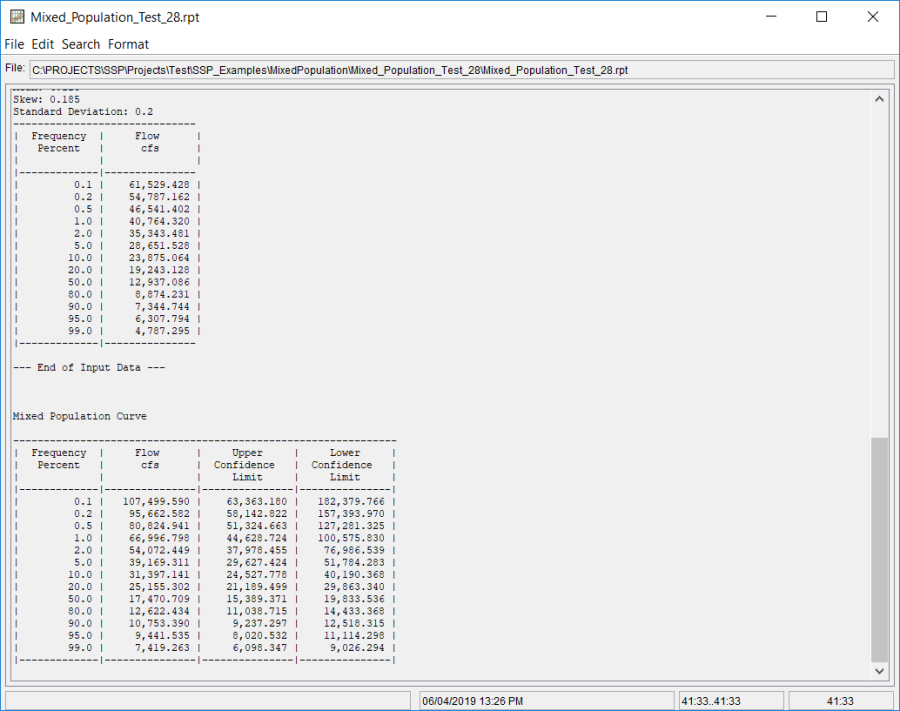The width and height of the screenshot is (900, 711).
Task: Click mixed curve flow 12,622.434
Action: [x=159, y=612]
